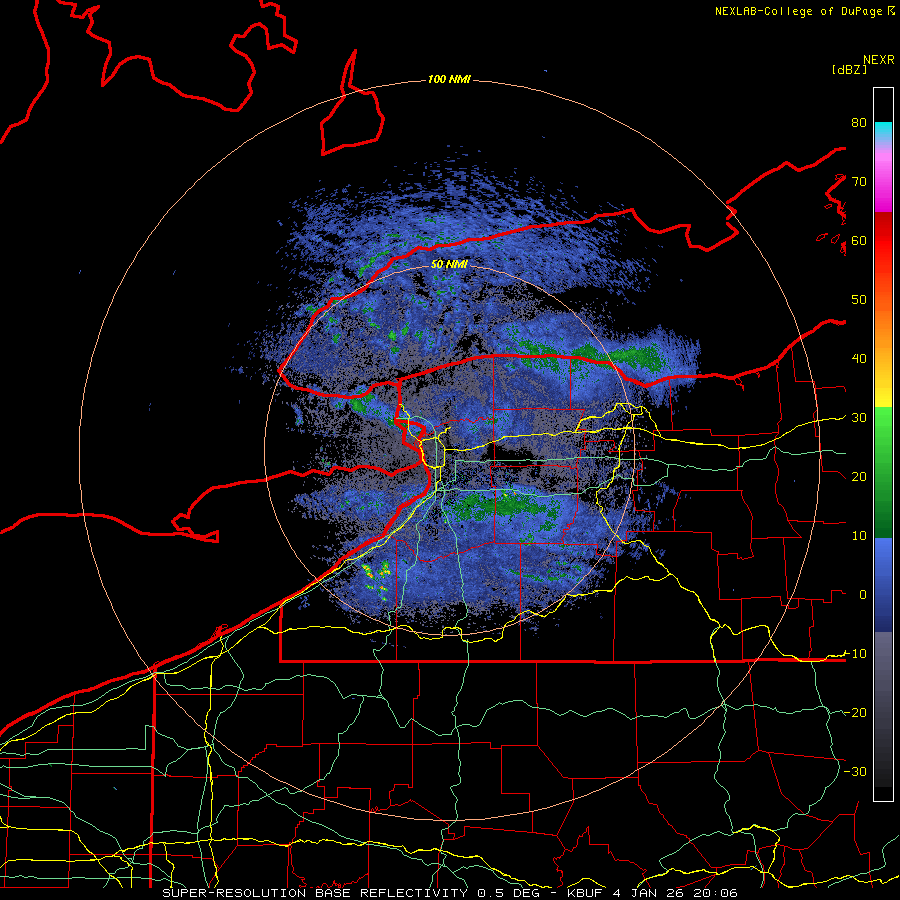Click the NEXR label above color scale

click(x=879, y=60)
